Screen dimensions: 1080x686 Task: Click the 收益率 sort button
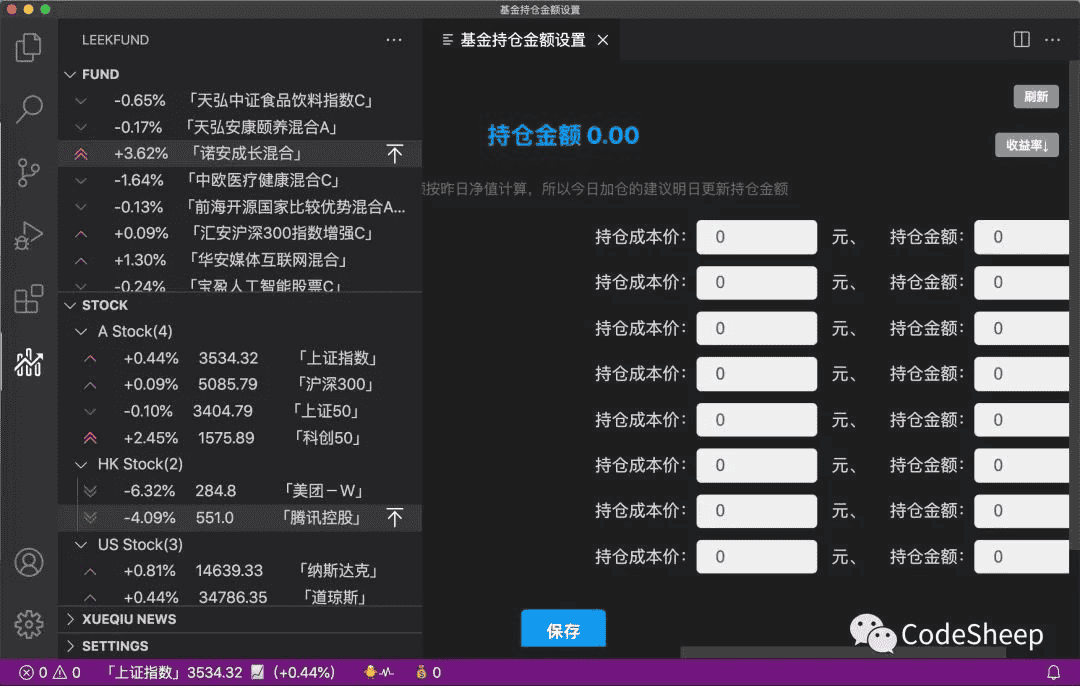[x=1027, y=145]
